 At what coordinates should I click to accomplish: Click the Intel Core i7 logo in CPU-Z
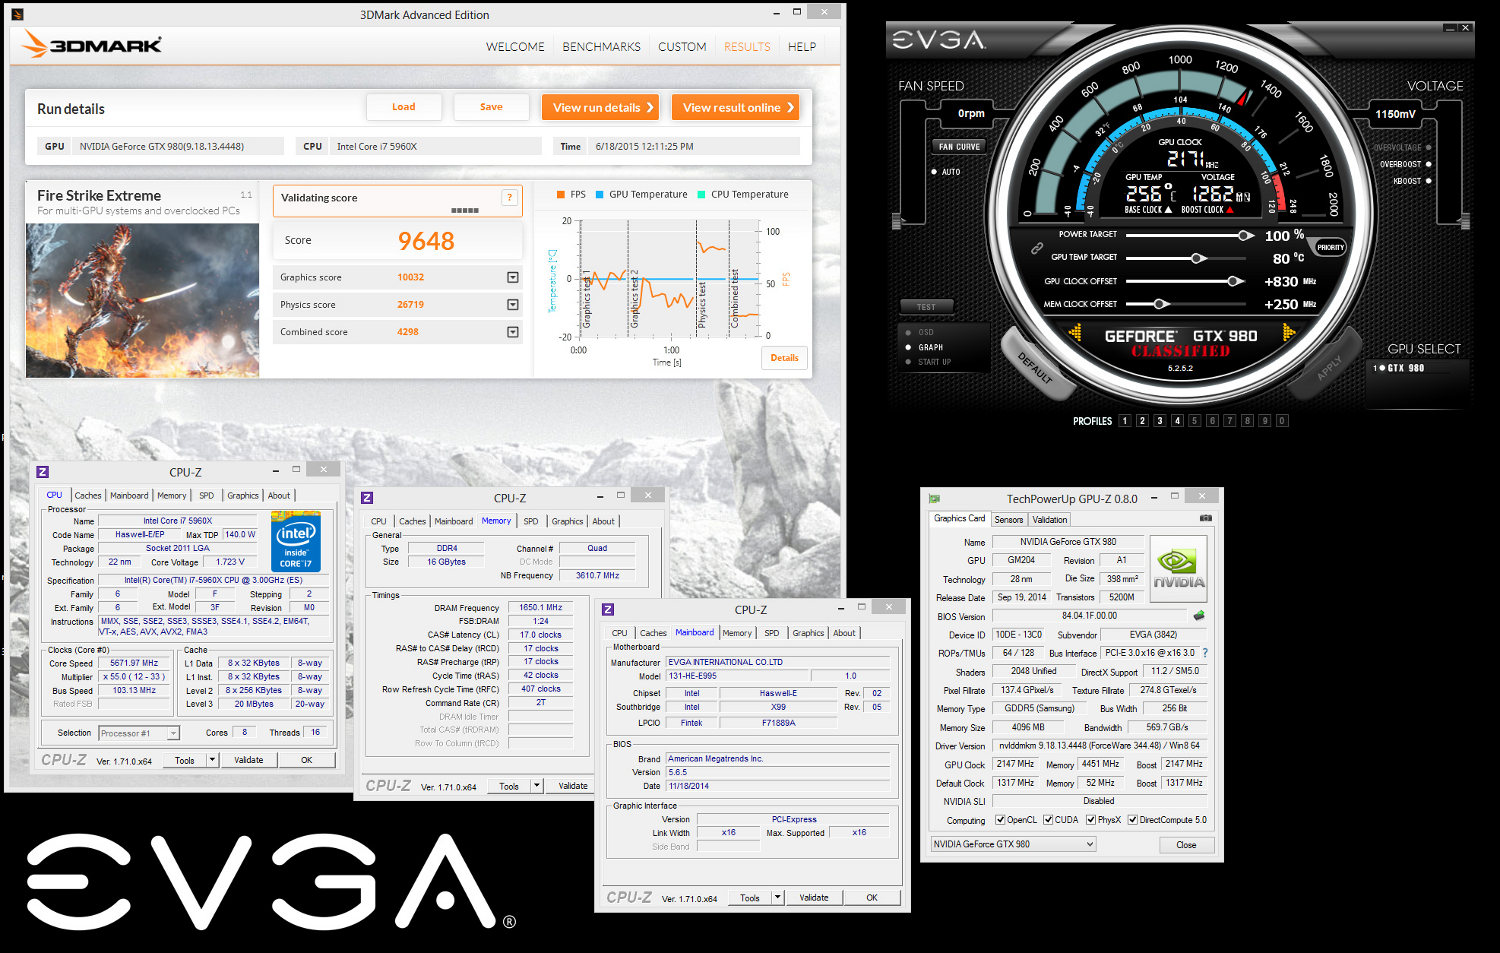296,541
